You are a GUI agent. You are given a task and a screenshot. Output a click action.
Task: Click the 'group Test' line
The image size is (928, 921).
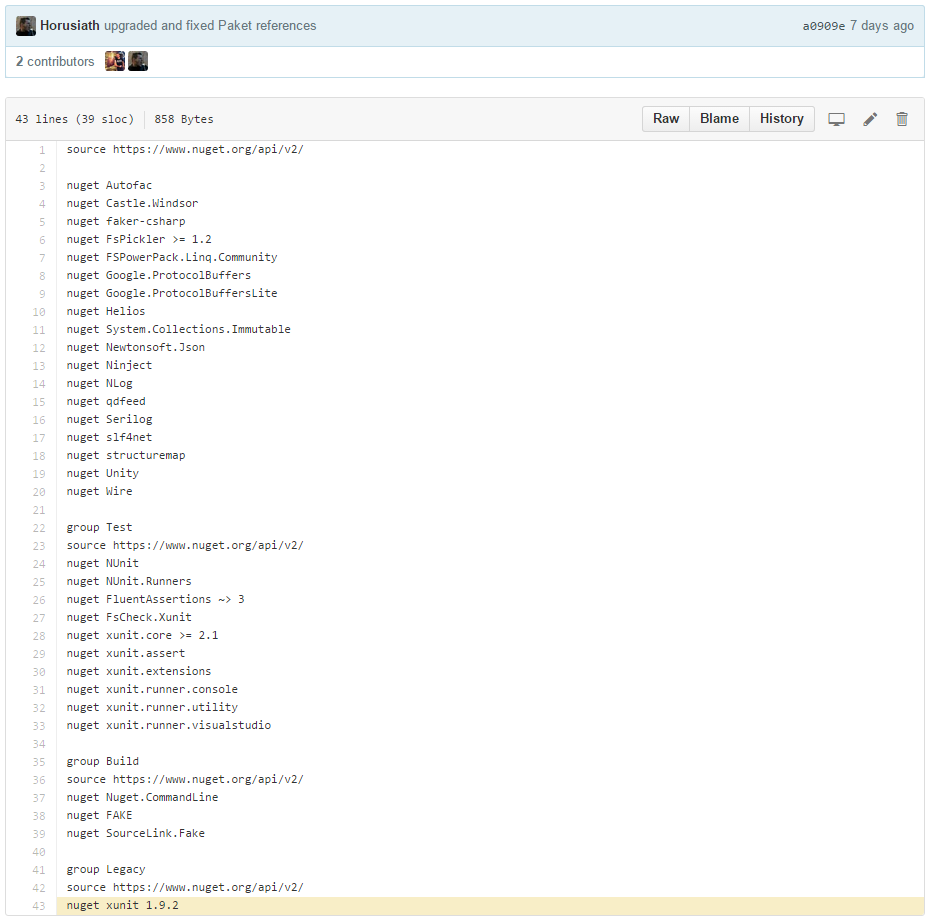pos(99,527)
